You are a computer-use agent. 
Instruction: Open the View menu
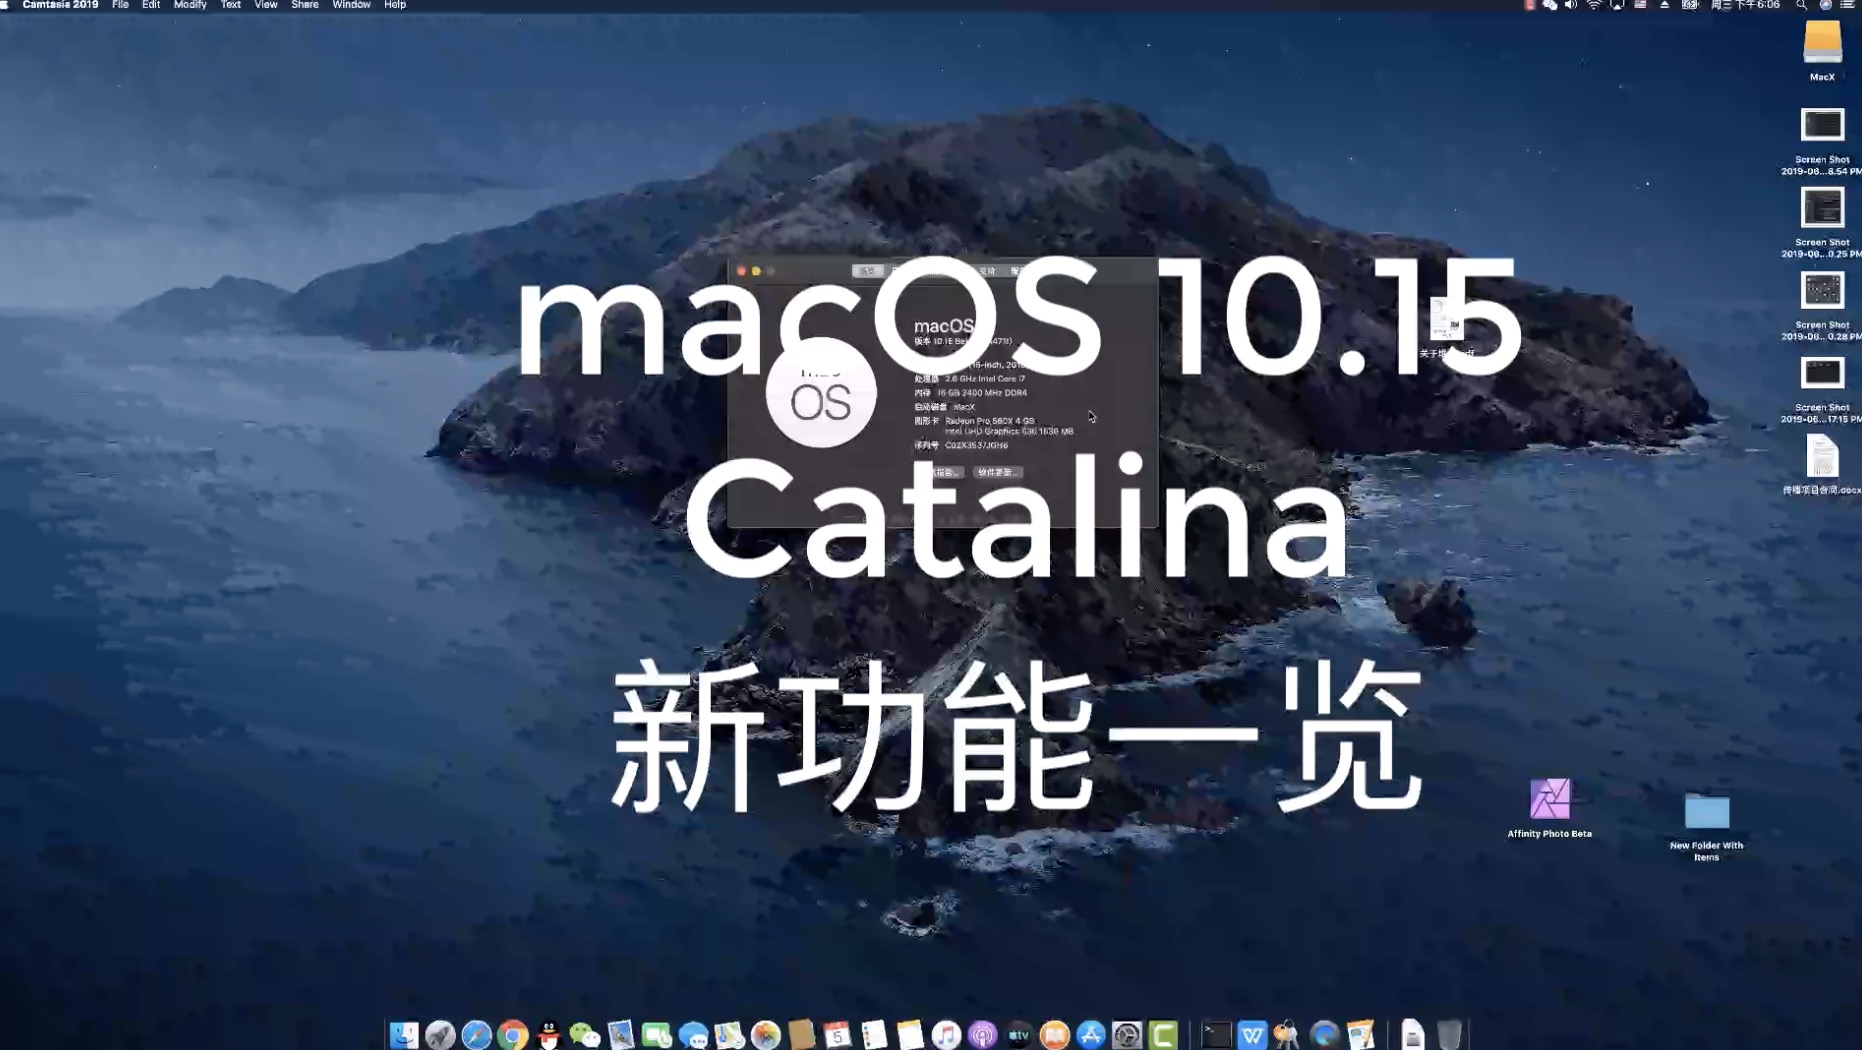point(266,5)
